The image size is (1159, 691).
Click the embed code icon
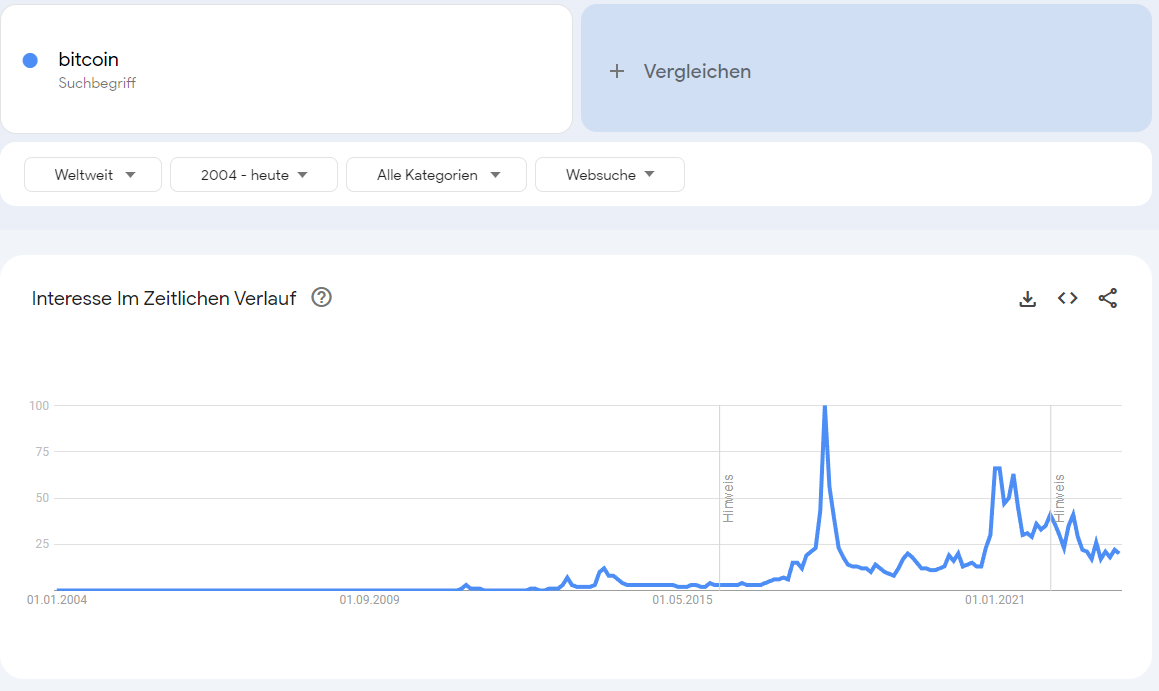click(x=1067, y=298)
